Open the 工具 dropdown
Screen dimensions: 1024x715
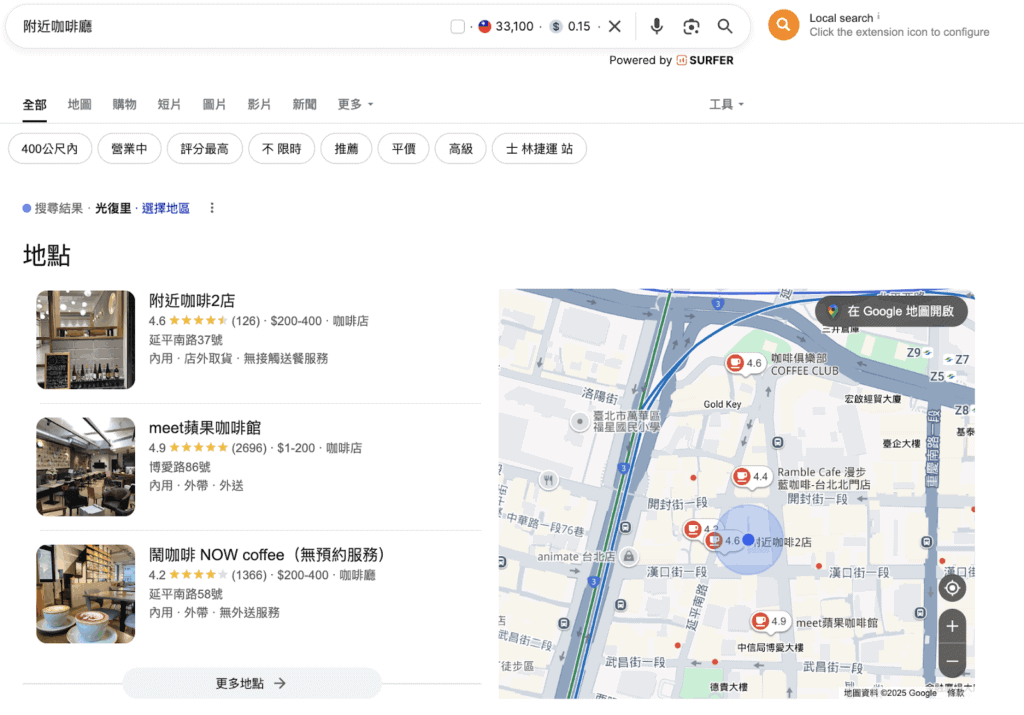pyautogui.click(x=725, y=104)
